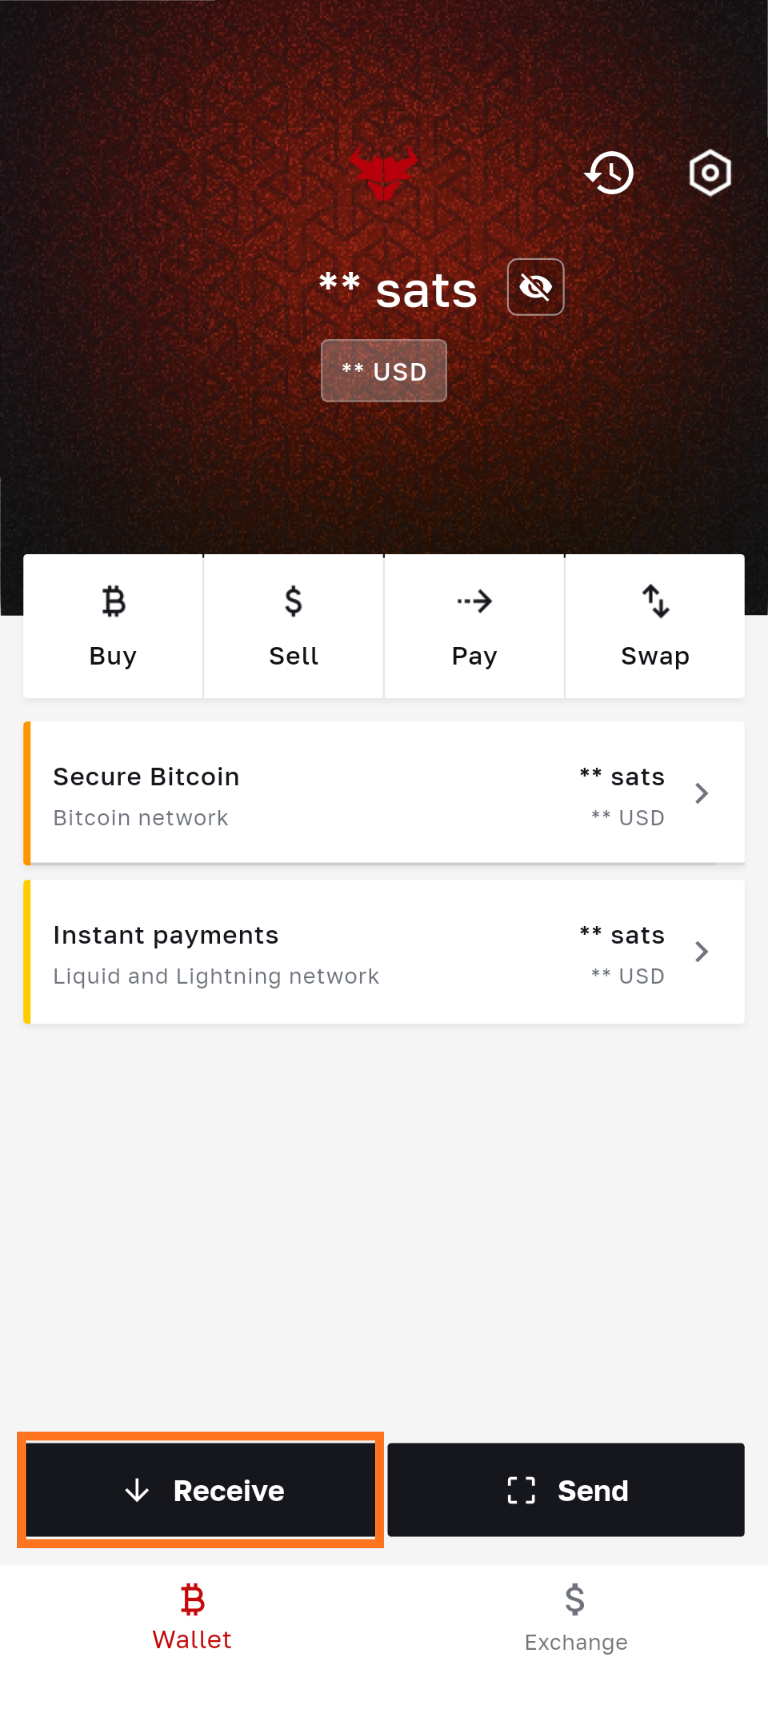Expand Instant payments wallet chevron

(x=702, y=951)
